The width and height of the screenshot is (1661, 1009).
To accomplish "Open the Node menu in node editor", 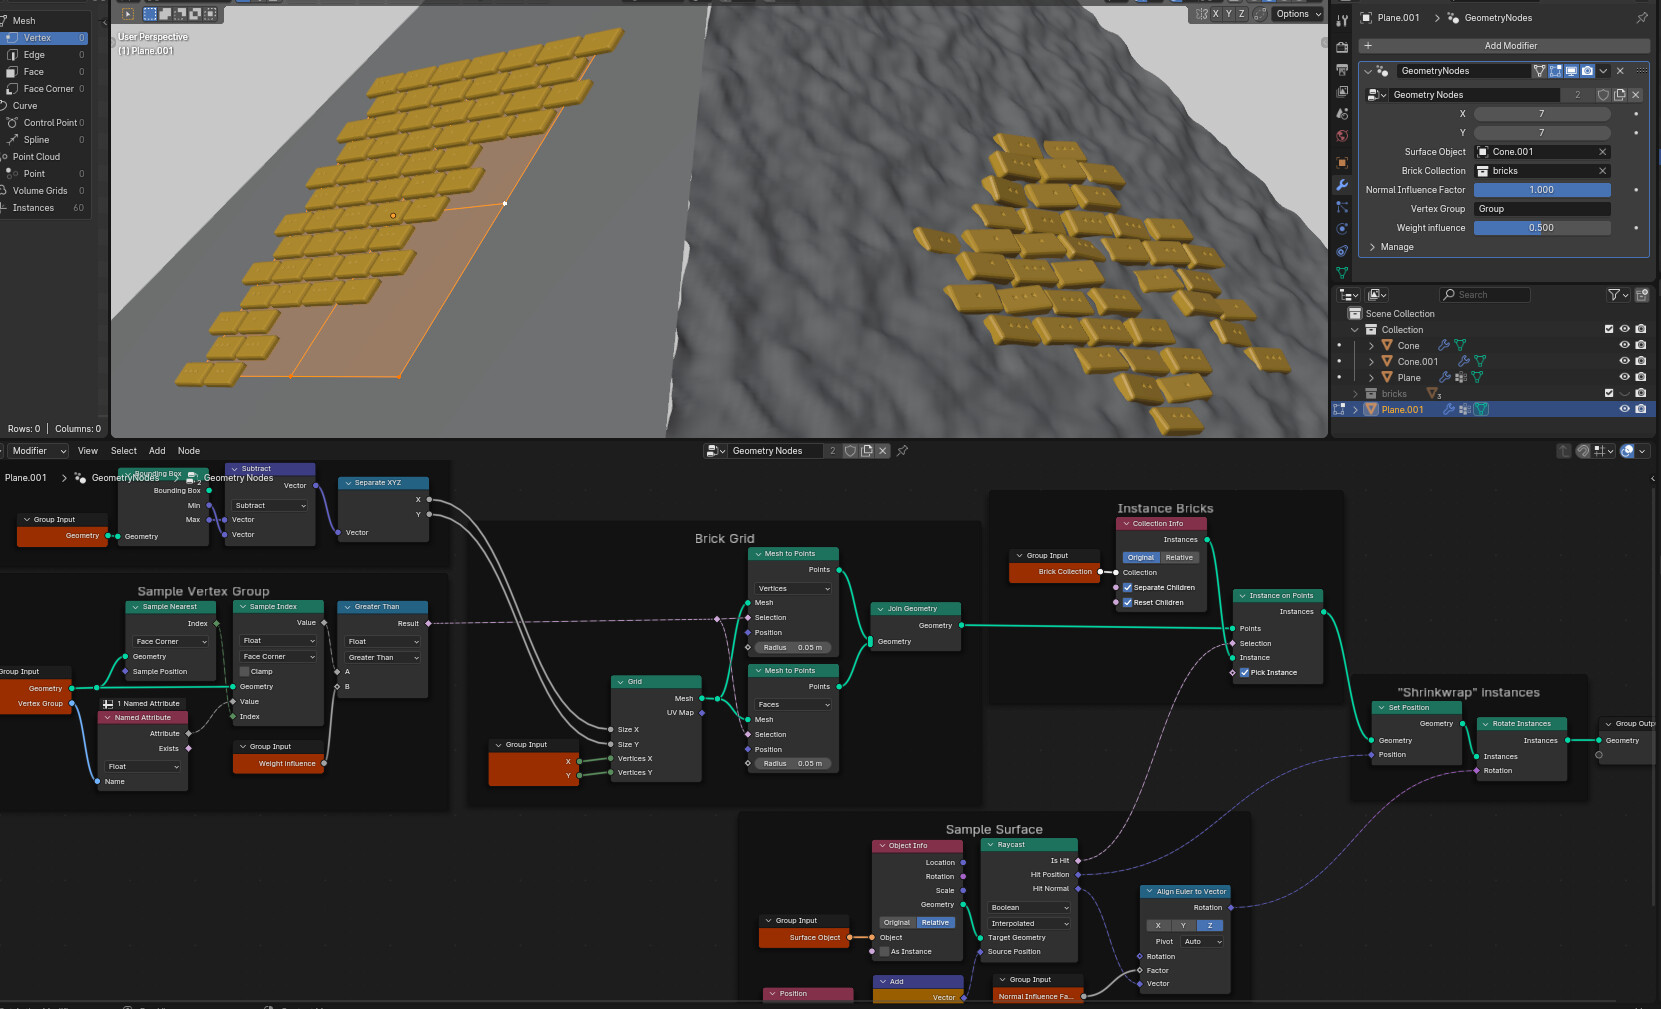I will [189, 451].
